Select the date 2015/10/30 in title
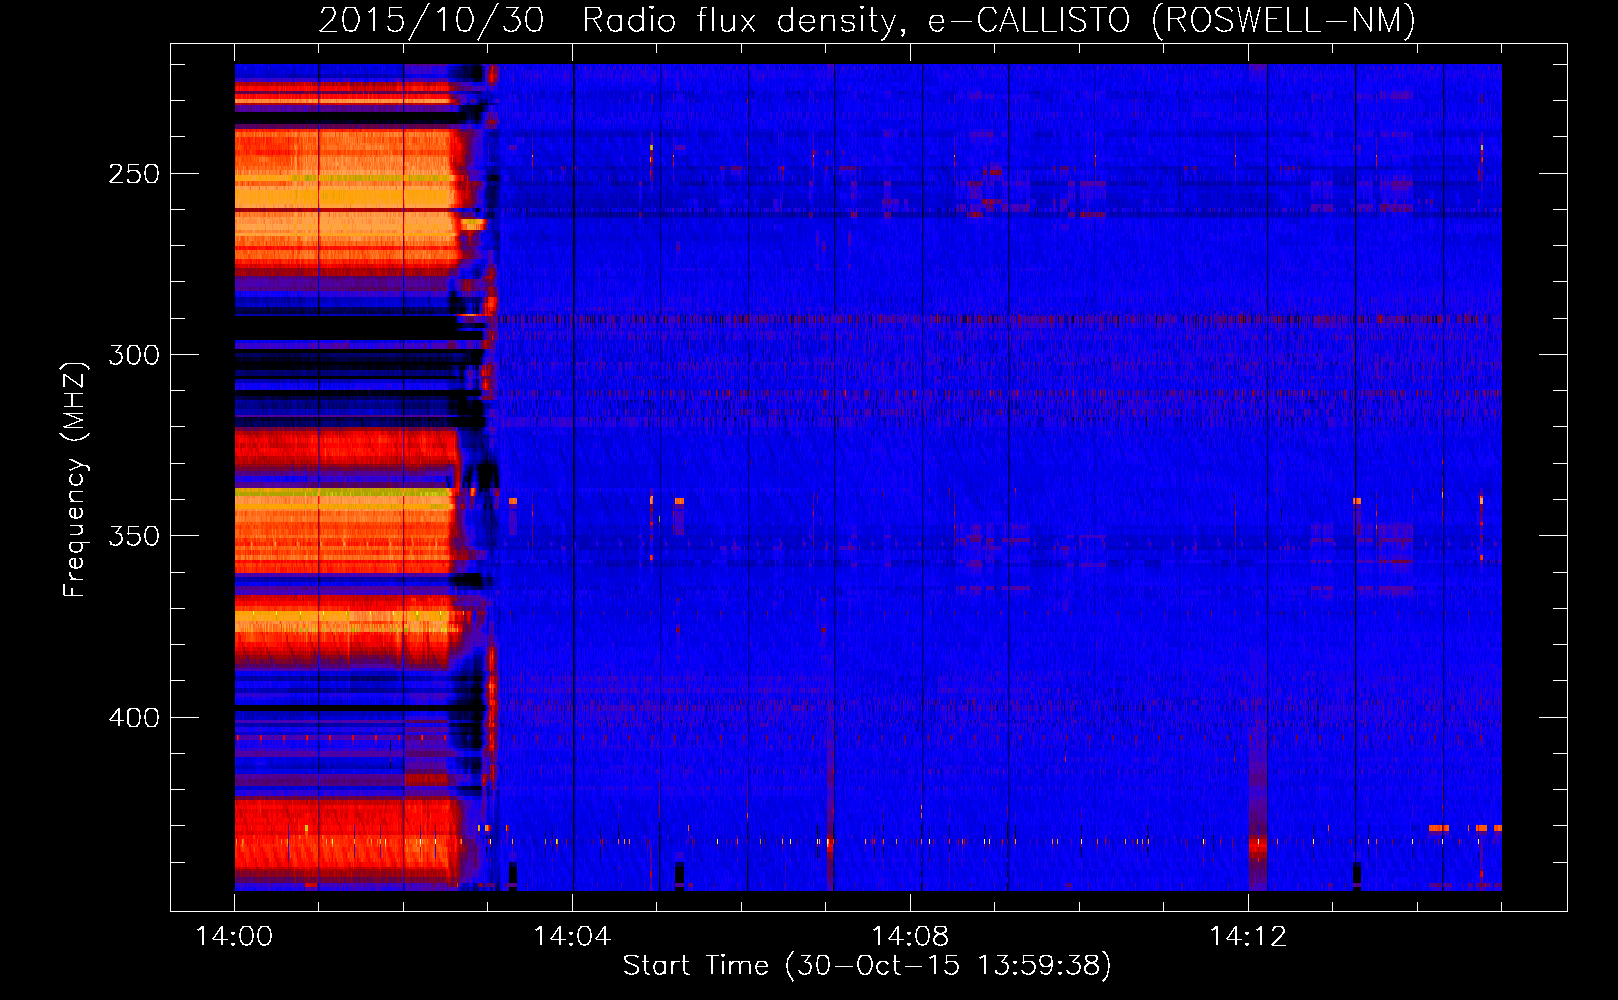 (431, 20)
